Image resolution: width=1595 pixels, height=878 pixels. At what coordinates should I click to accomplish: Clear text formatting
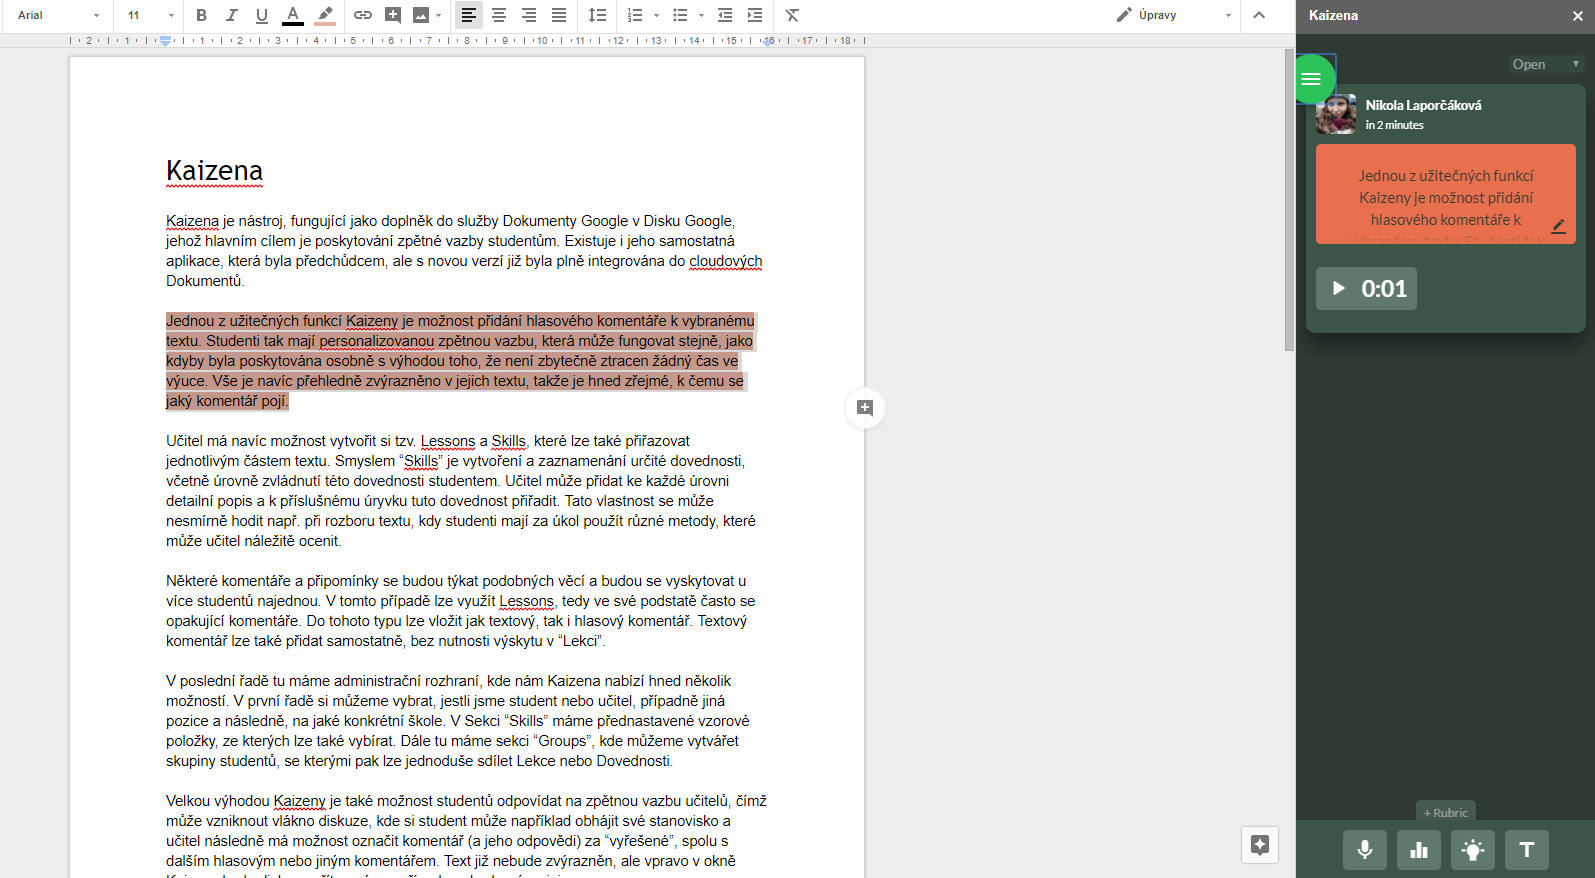click(x=792, y=15)
